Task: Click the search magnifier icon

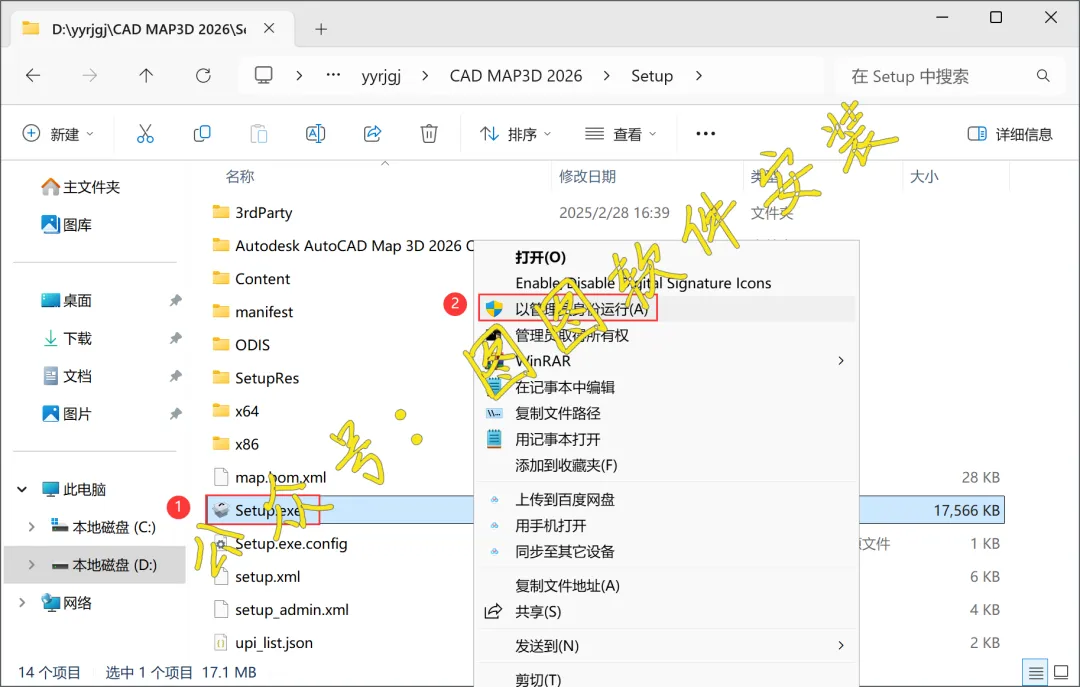Action: (x=1043, y=76)
